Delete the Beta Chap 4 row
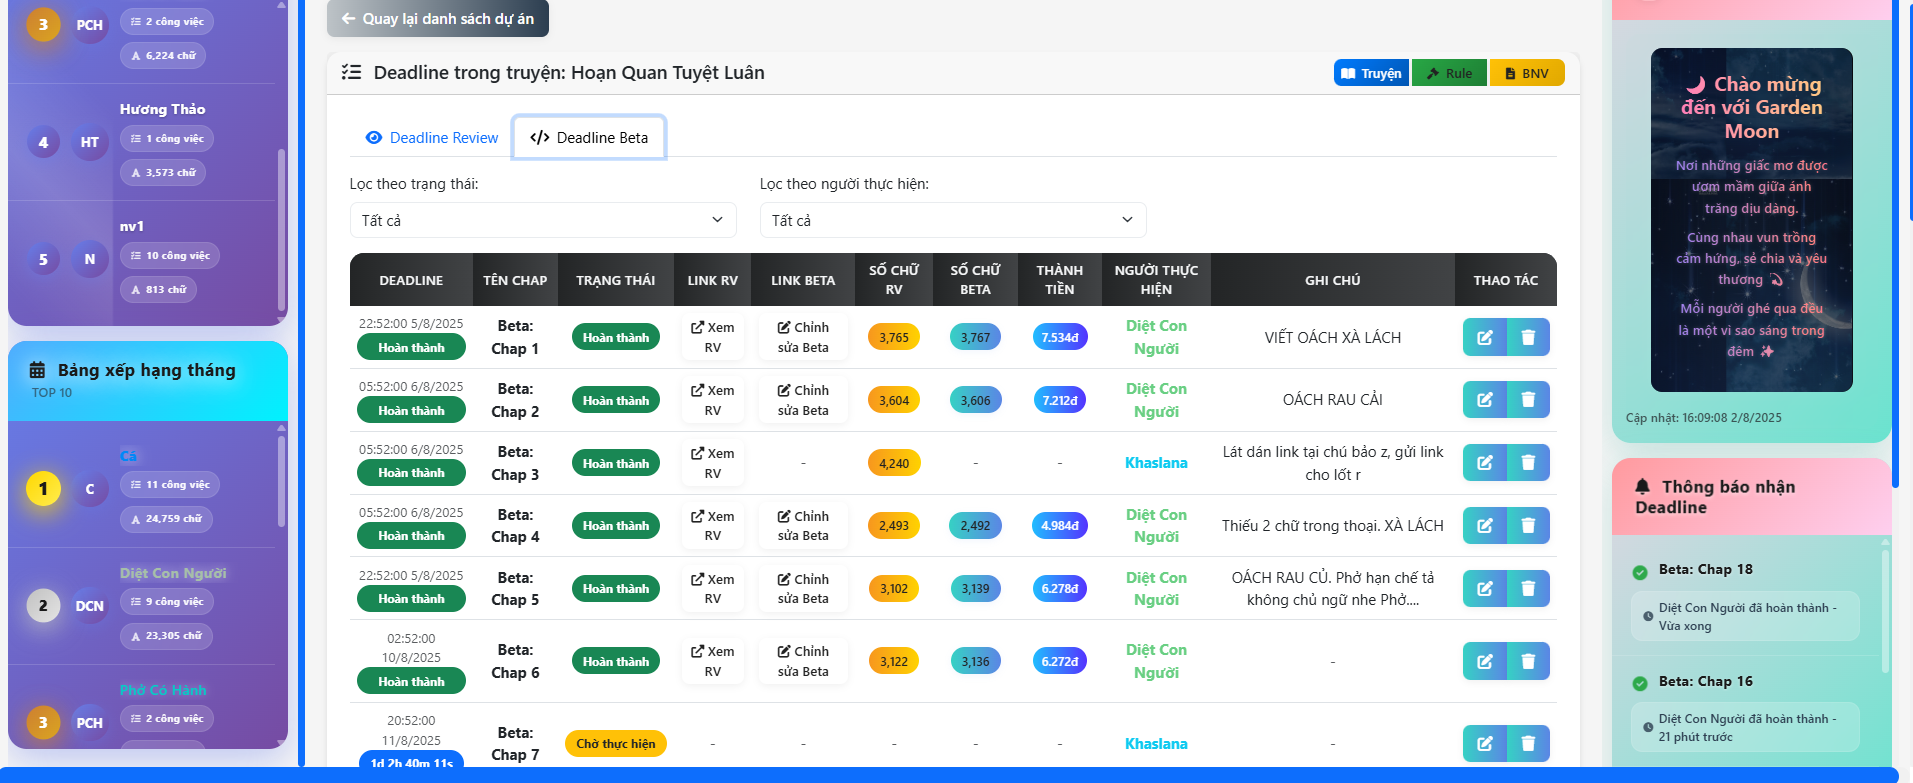The height and width of the screenshot is (783, 1913). [1528, 525]
